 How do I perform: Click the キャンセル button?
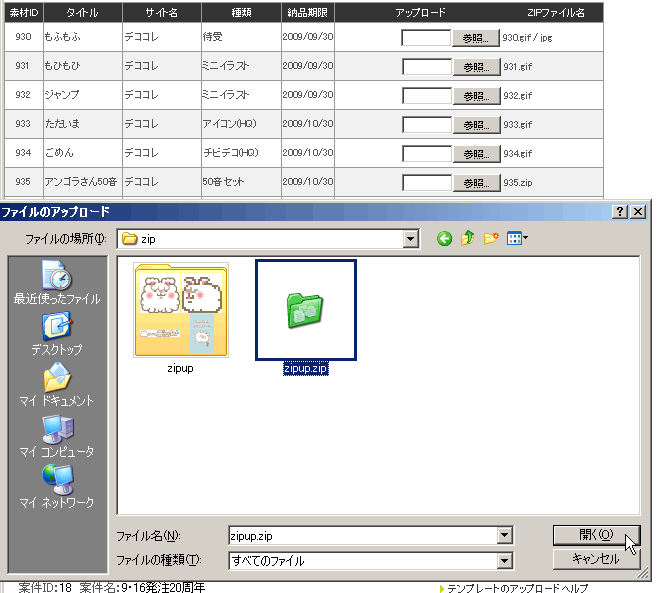point(595,559)
